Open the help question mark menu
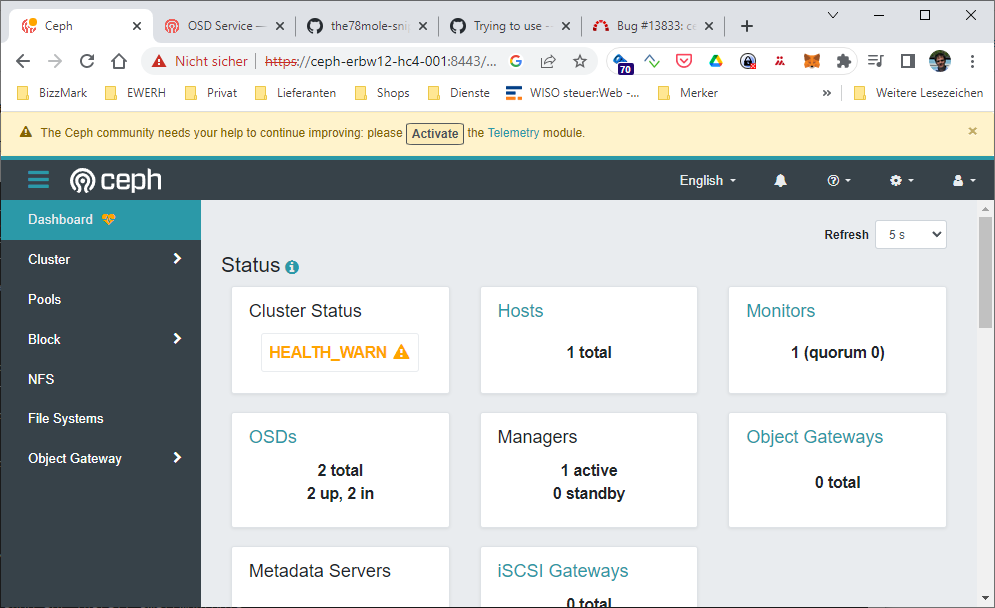Image resolution: width=995 pixels, height=608 pixels. (x=839, y=180)
